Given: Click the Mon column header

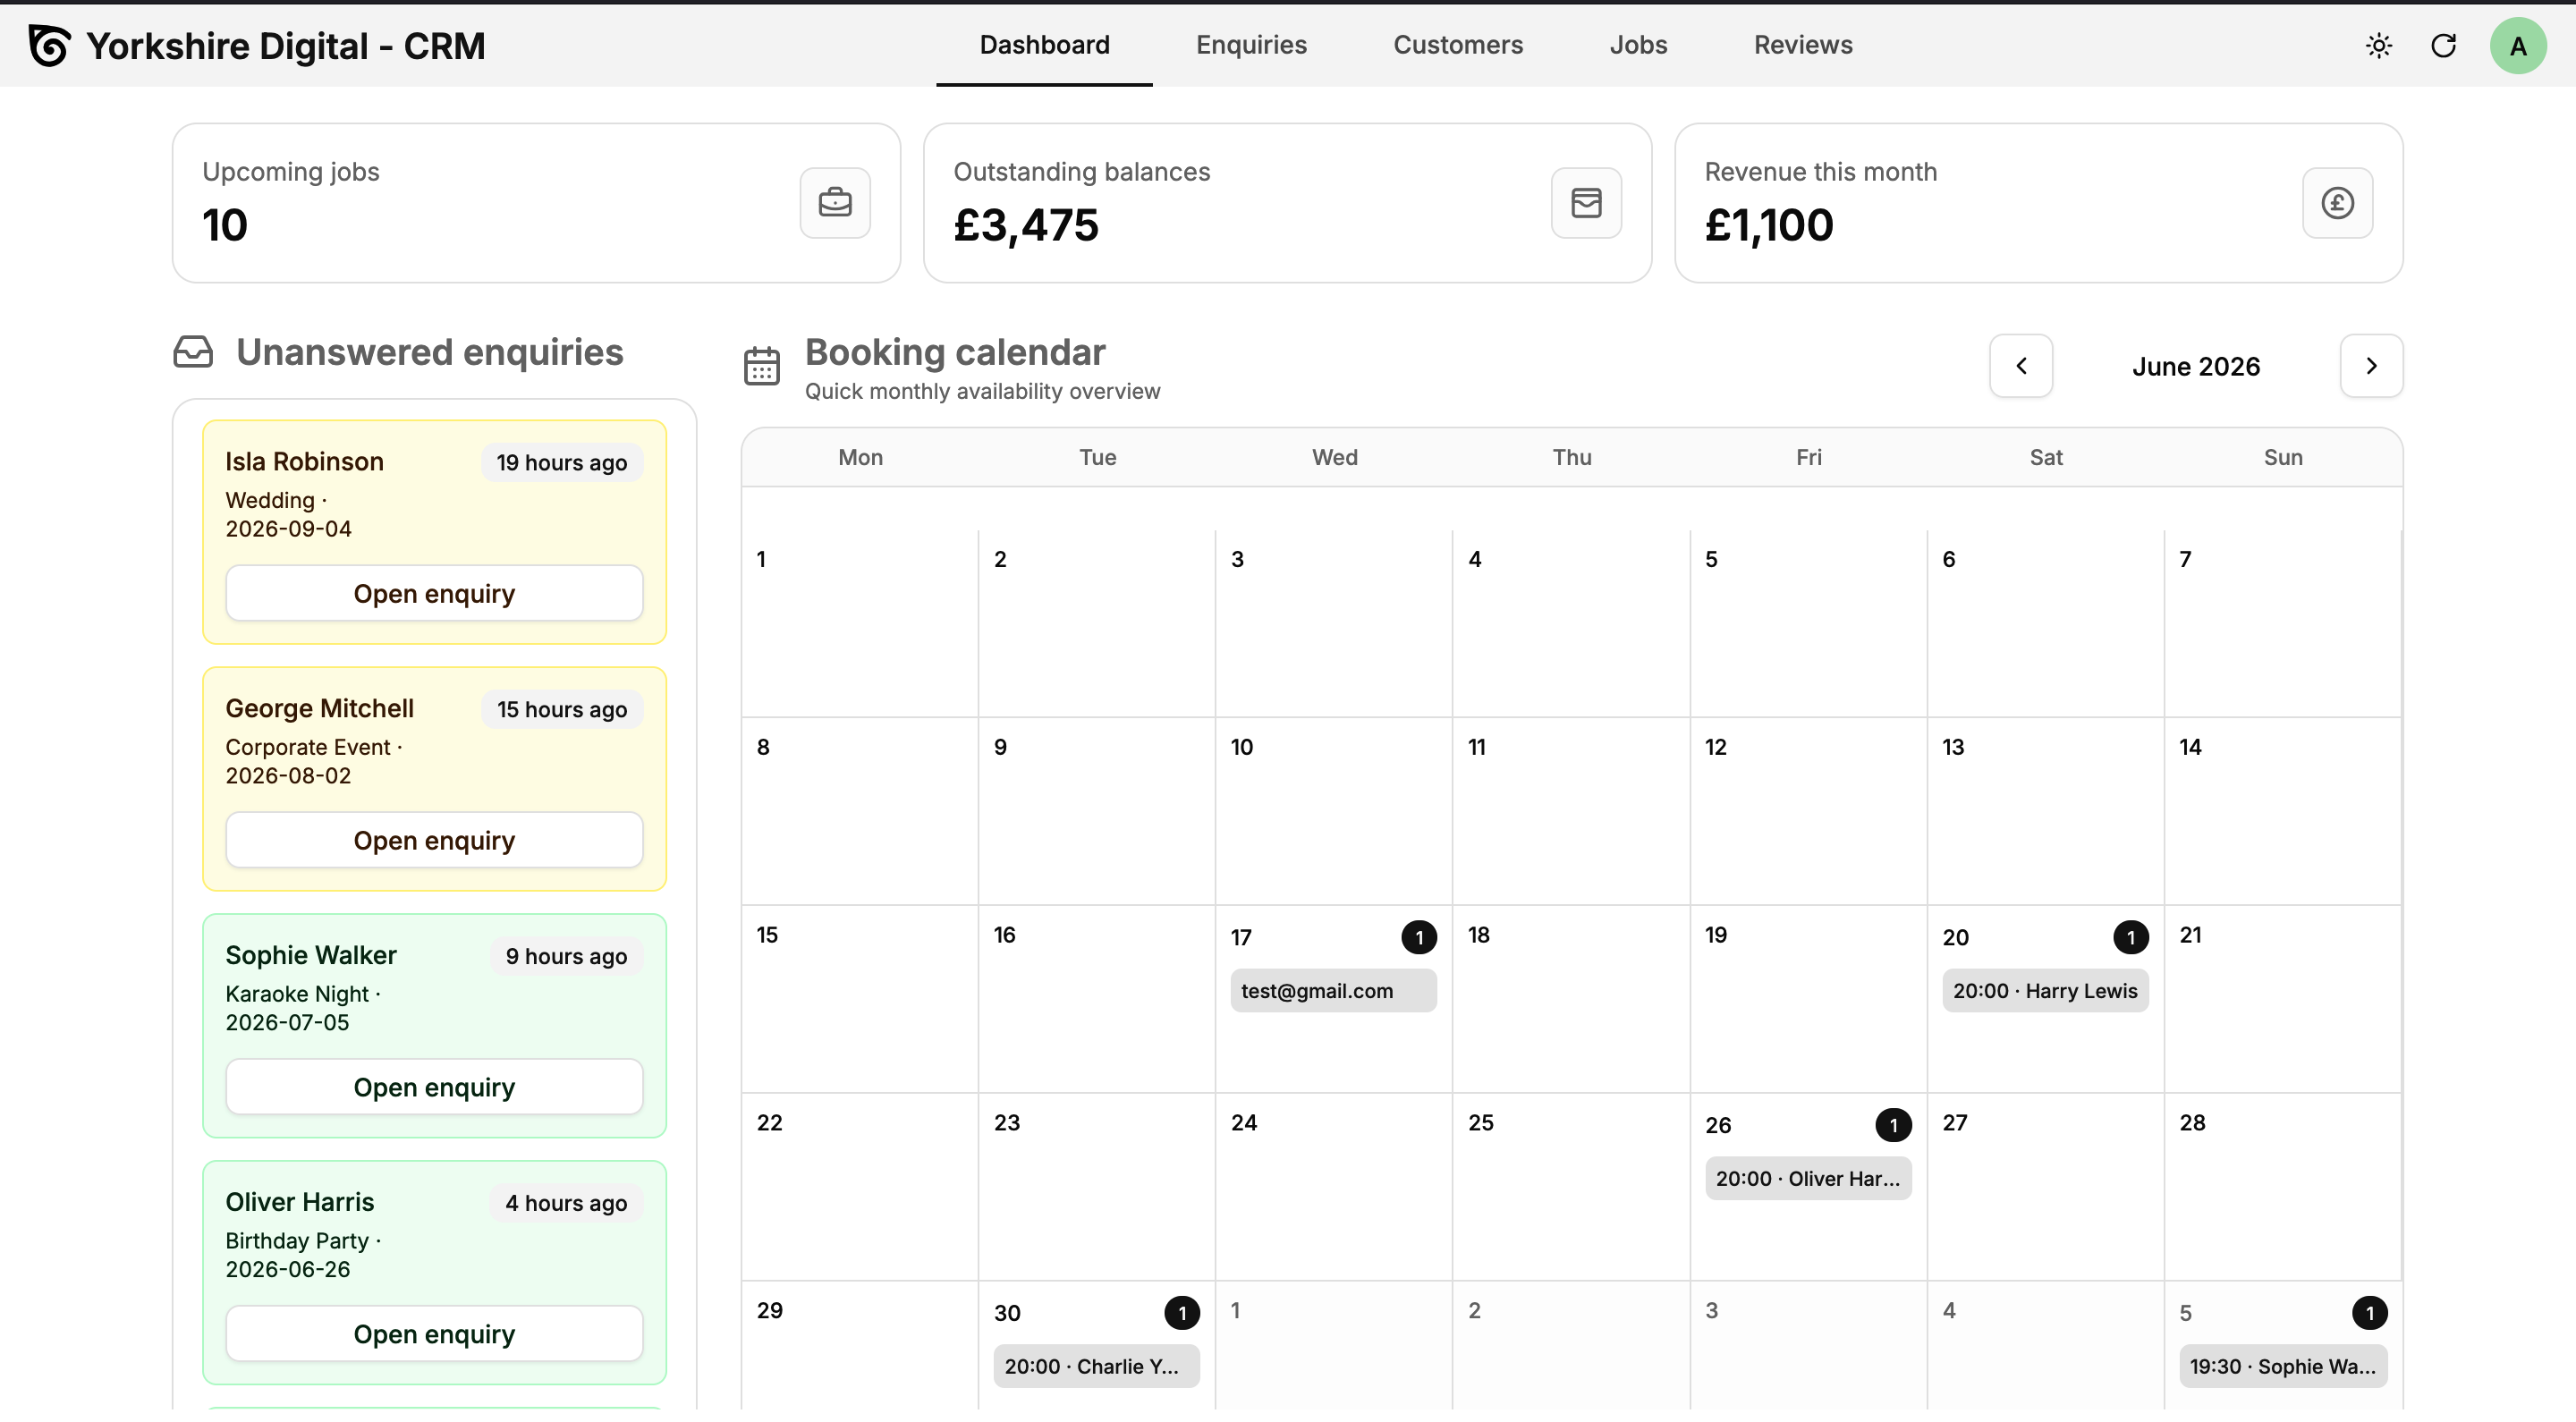Looking at the screenshot, I should pos(860,458).
